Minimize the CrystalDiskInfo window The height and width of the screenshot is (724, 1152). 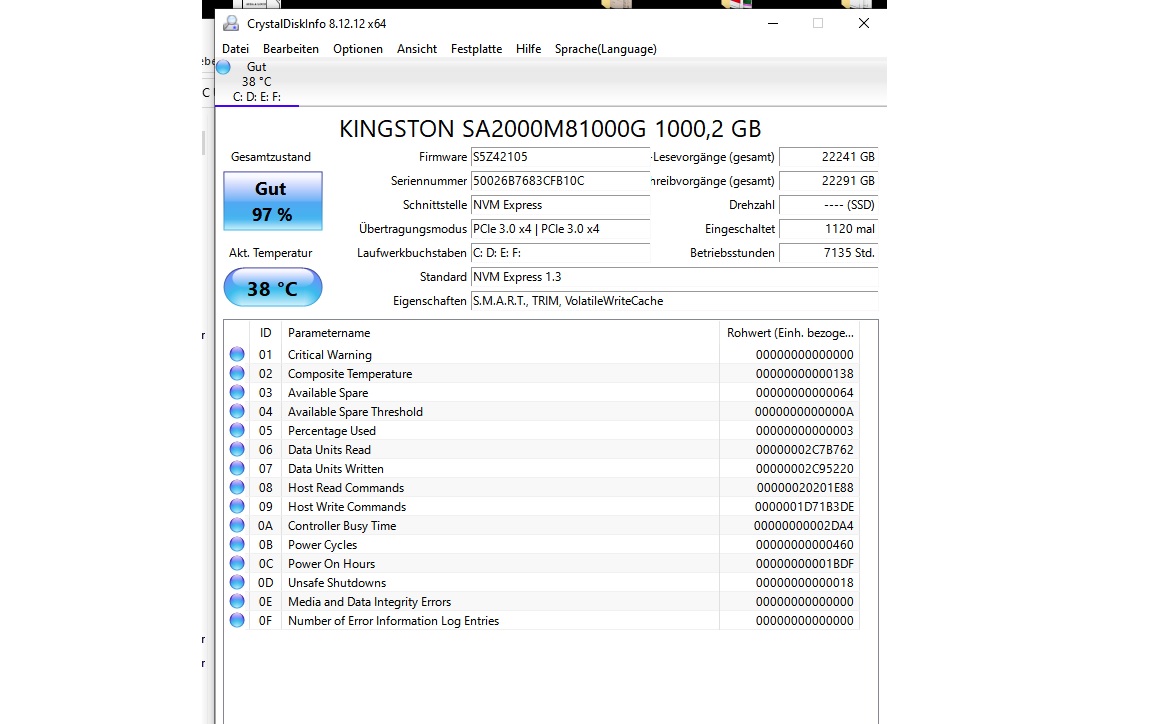coord(773,24)
